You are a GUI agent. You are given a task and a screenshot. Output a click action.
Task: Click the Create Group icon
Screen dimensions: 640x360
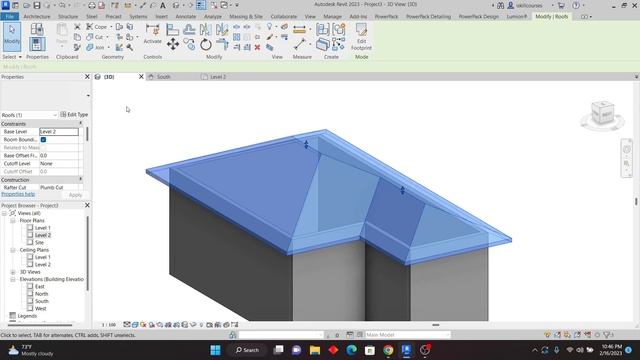(x=339, y=29)
